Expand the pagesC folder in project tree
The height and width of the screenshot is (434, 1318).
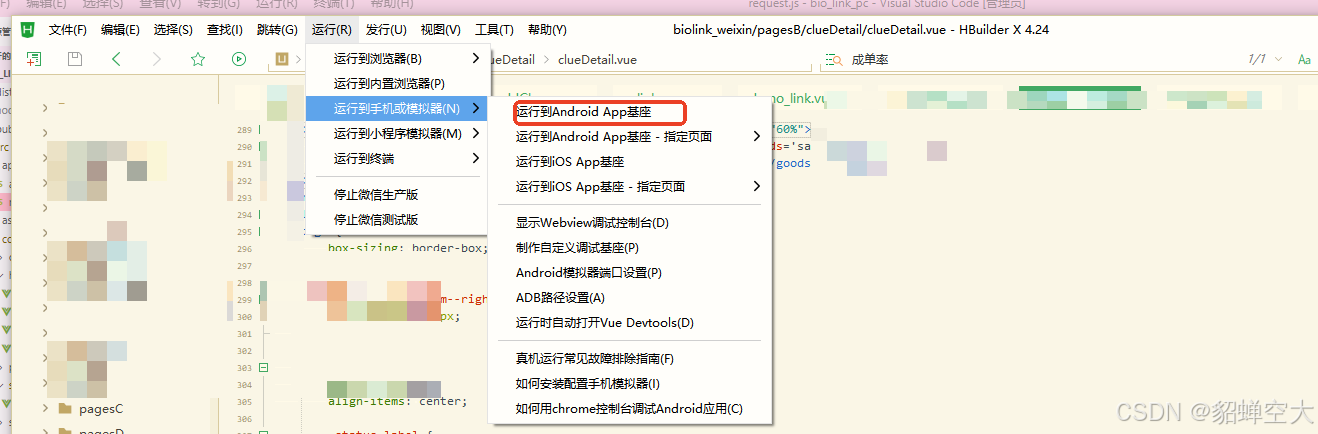tap(45, 408)
